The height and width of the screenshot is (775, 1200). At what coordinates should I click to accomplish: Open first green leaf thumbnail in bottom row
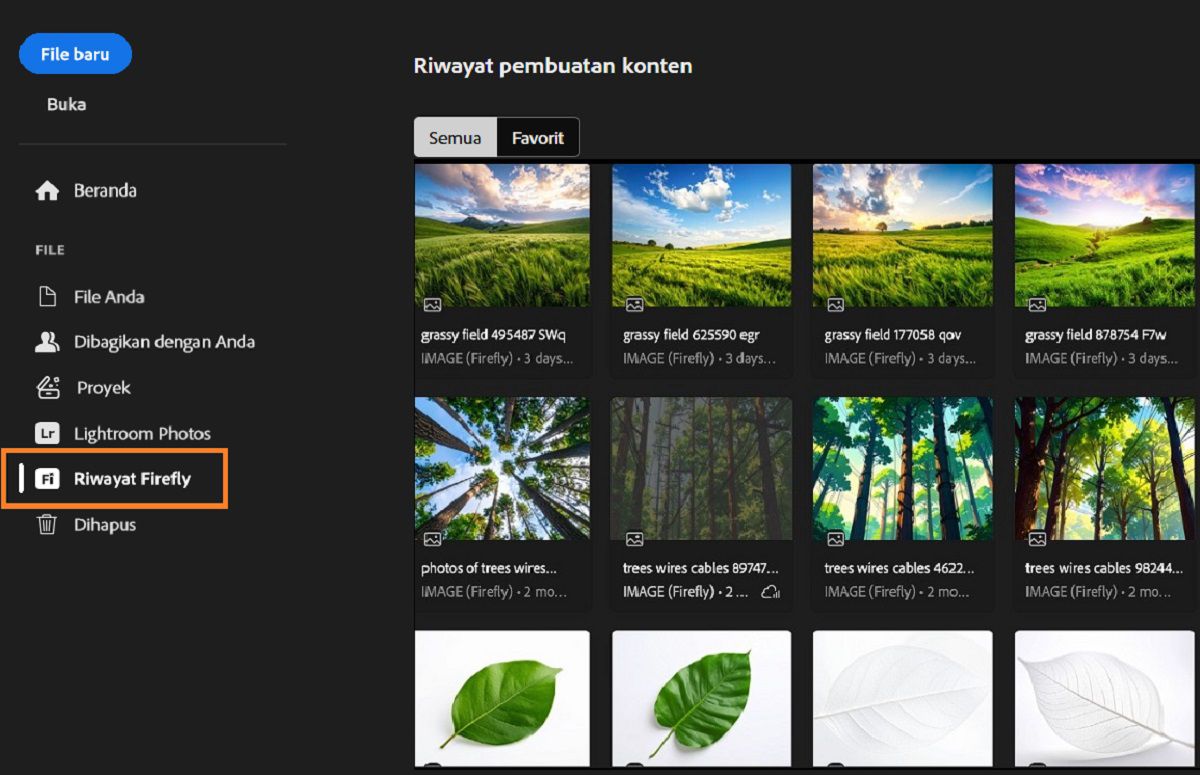click(x=502, y=699)
